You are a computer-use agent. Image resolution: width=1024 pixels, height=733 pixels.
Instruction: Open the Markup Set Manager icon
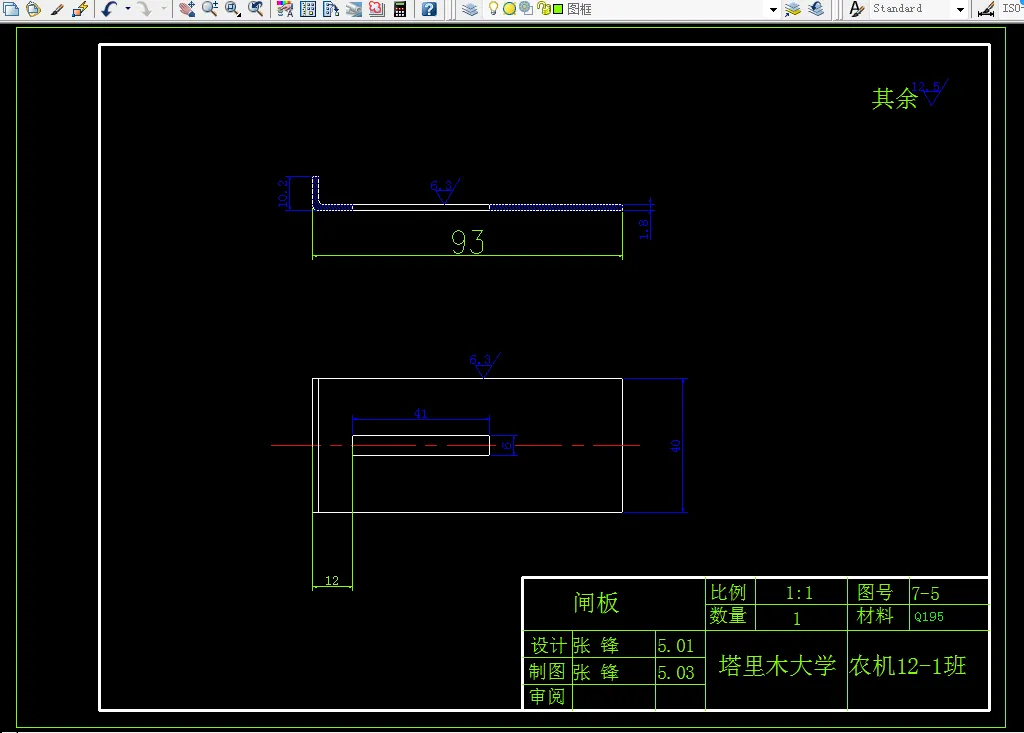tap(376, 9)
